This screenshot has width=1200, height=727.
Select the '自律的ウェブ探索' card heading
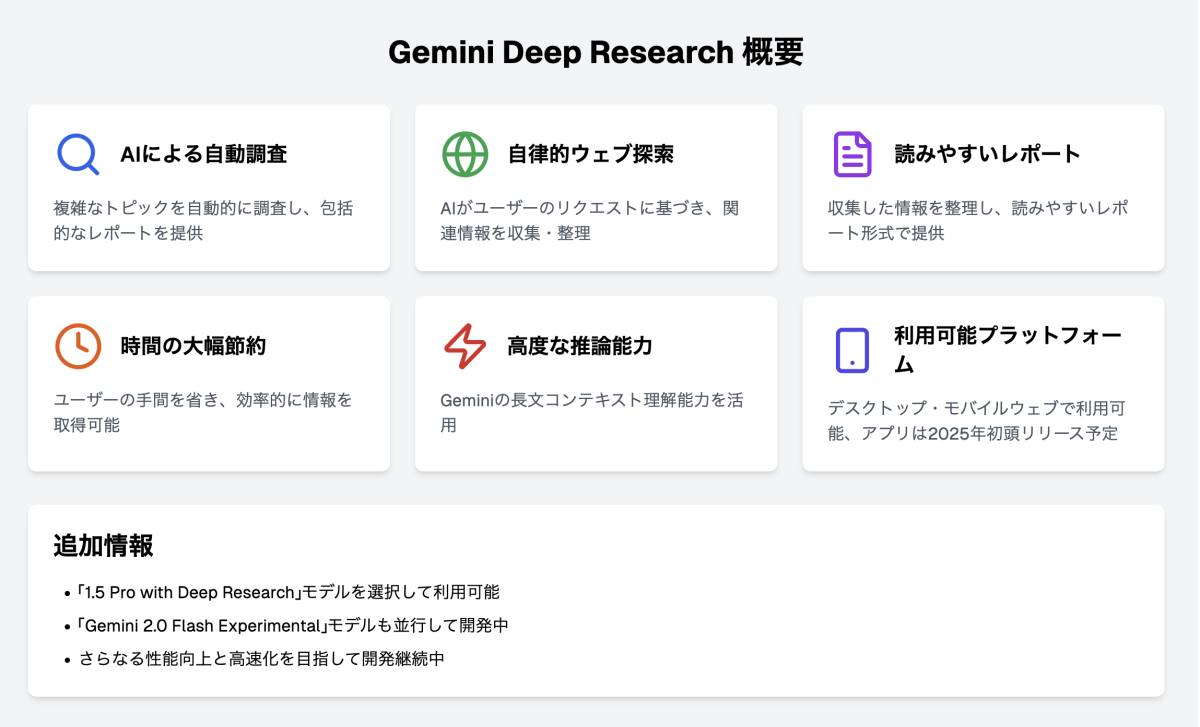[x=590, y=154]
